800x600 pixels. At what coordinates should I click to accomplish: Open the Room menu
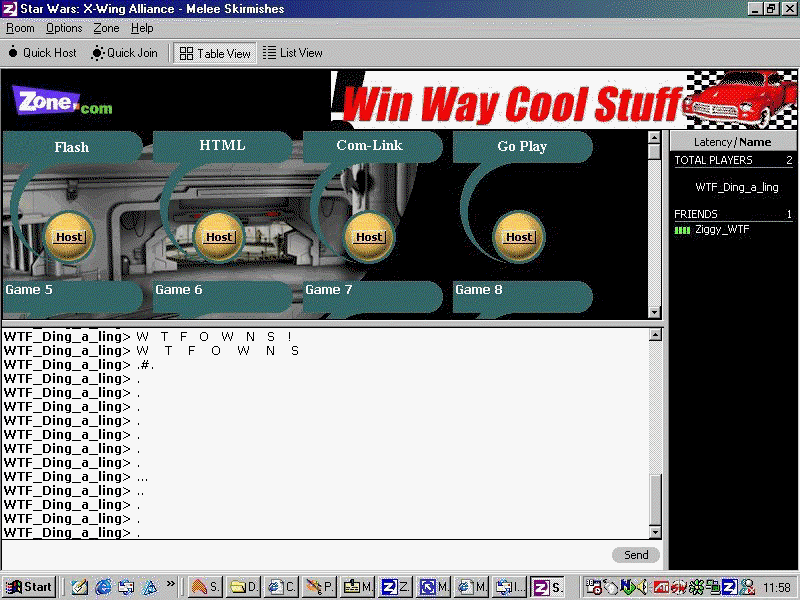(x=20, y=28)
